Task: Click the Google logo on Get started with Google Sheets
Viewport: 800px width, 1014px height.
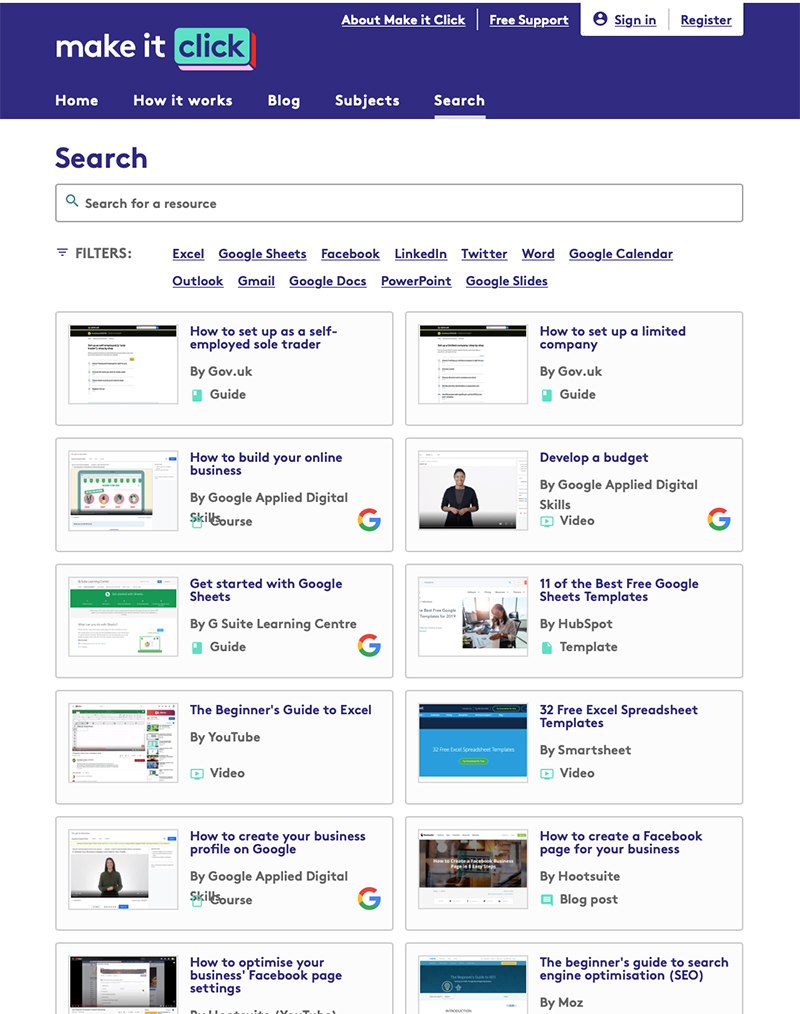Action: click(369, 645)
